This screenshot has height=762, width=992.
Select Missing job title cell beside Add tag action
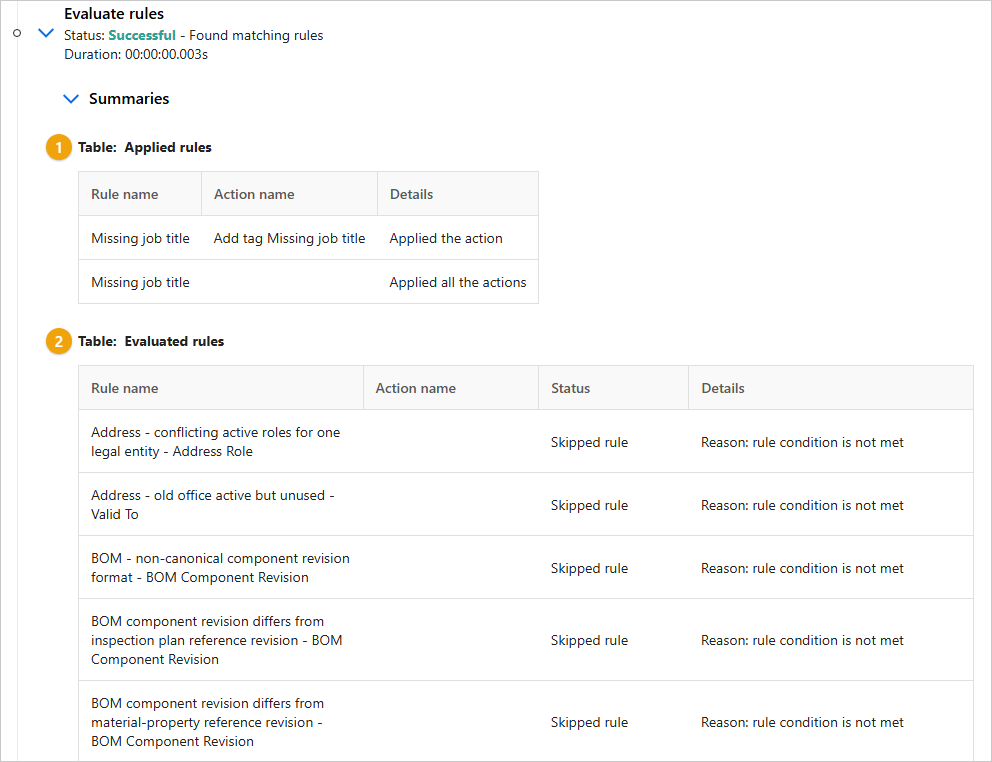tap(140, 238)
